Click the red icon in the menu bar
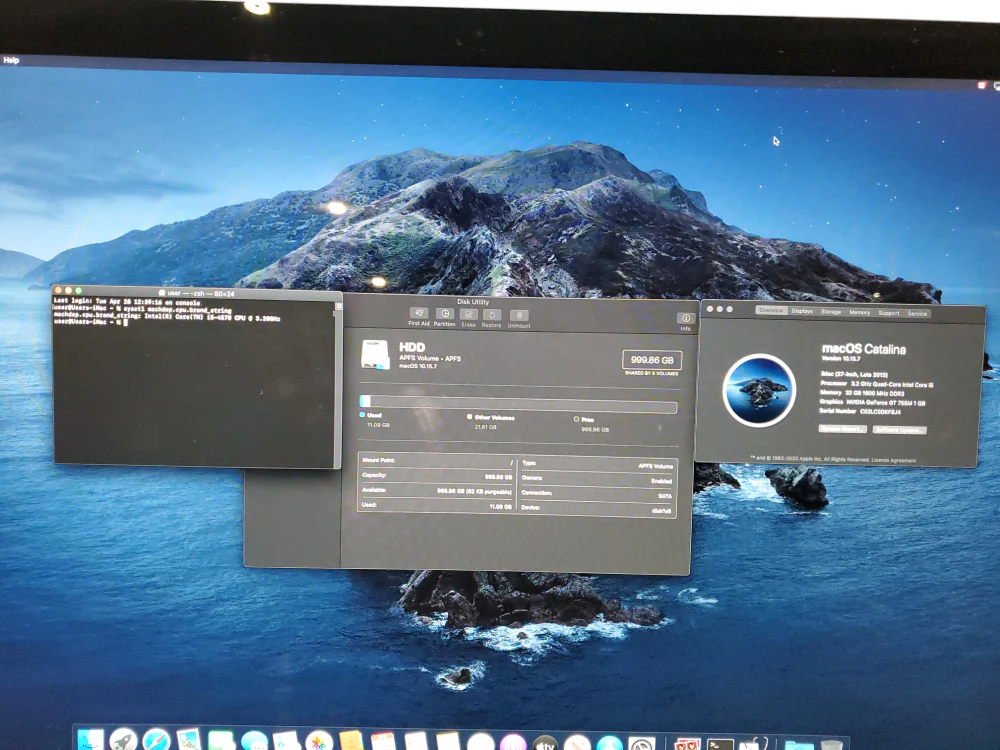The width and height of the screenshot is (1000, 750). pos(982,85)
